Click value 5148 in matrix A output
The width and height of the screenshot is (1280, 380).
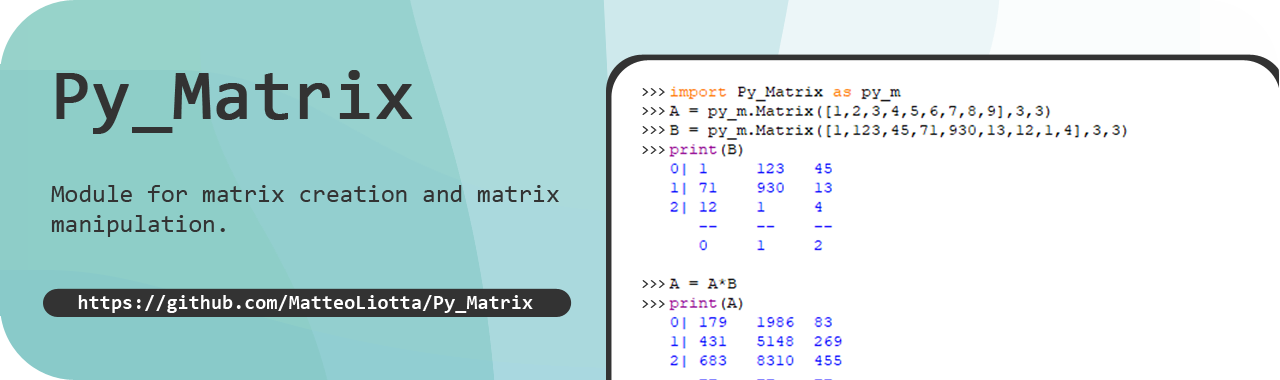[775, 341]
